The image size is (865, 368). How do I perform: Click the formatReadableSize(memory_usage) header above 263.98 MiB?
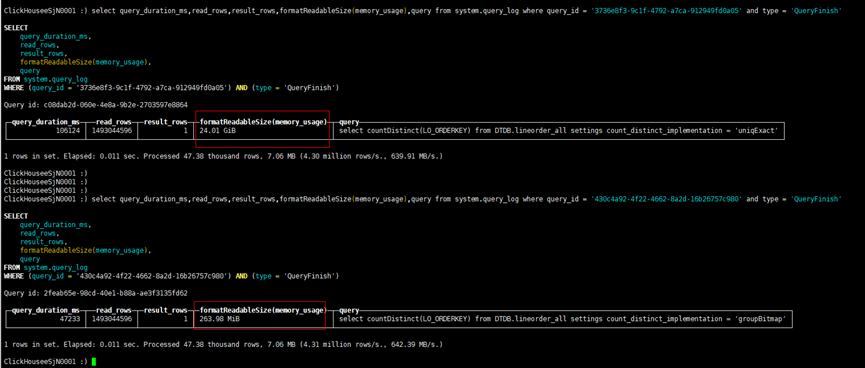263,310
